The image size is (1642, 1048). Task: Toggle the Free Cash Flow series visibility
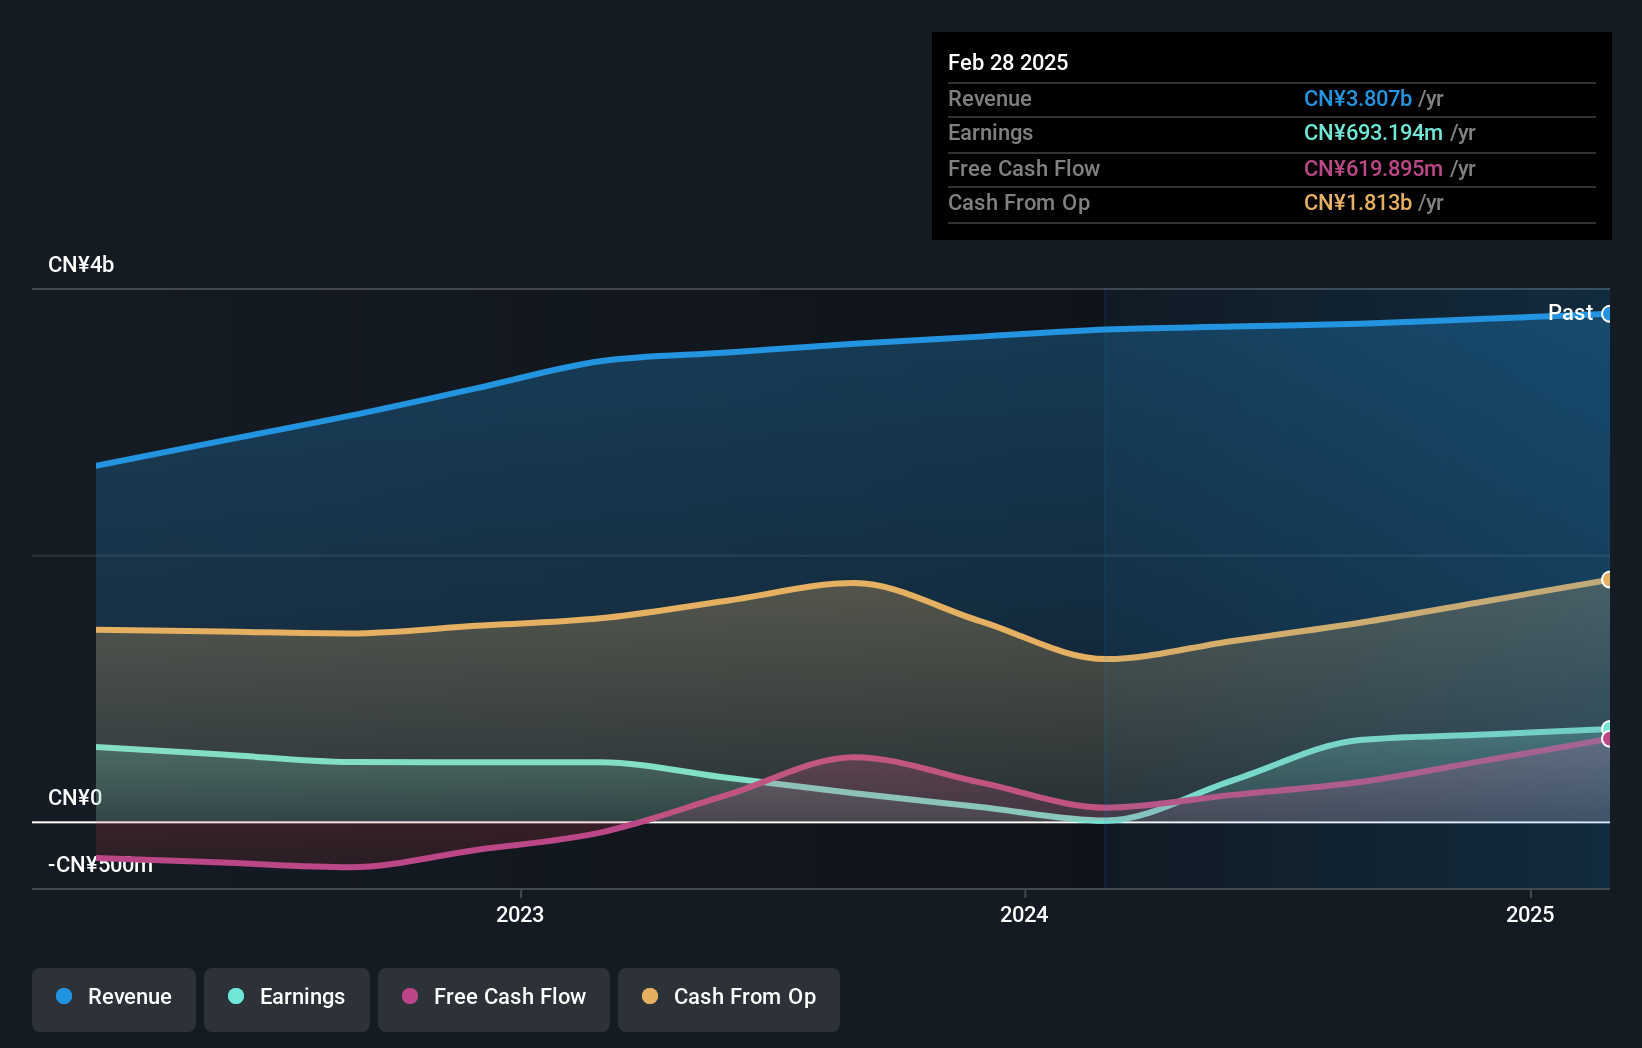[493, 997]
